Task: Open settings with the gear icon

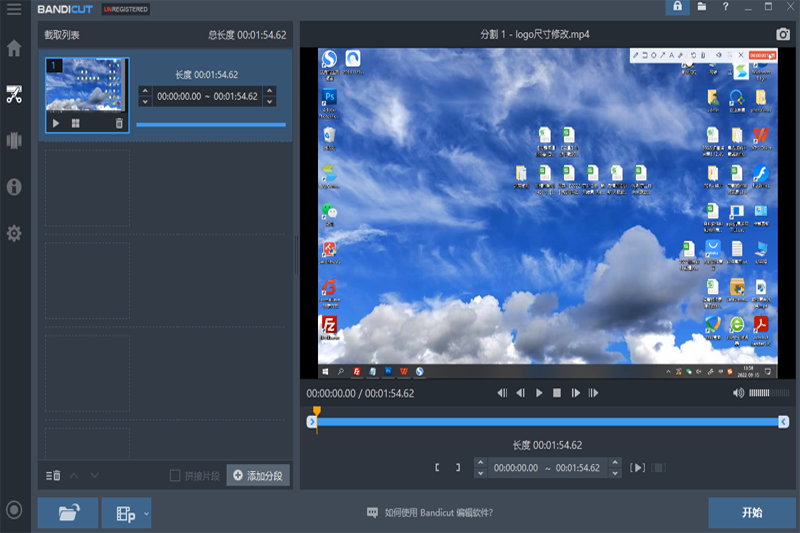Action: point(14,233)
